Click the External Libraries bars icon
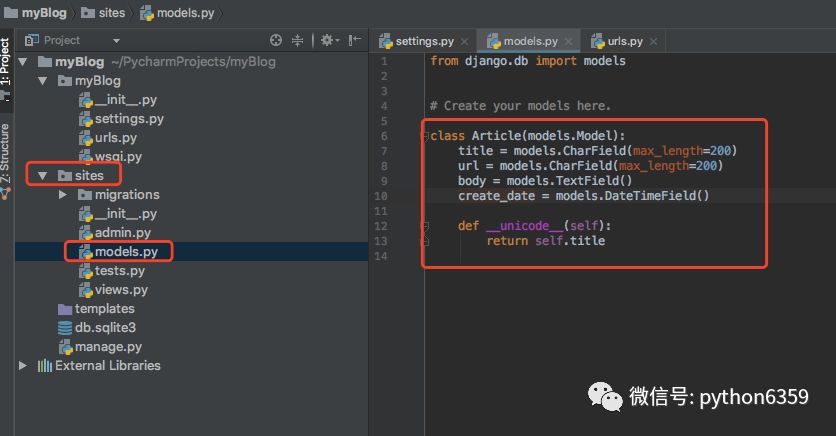 [x=45, y=366]
